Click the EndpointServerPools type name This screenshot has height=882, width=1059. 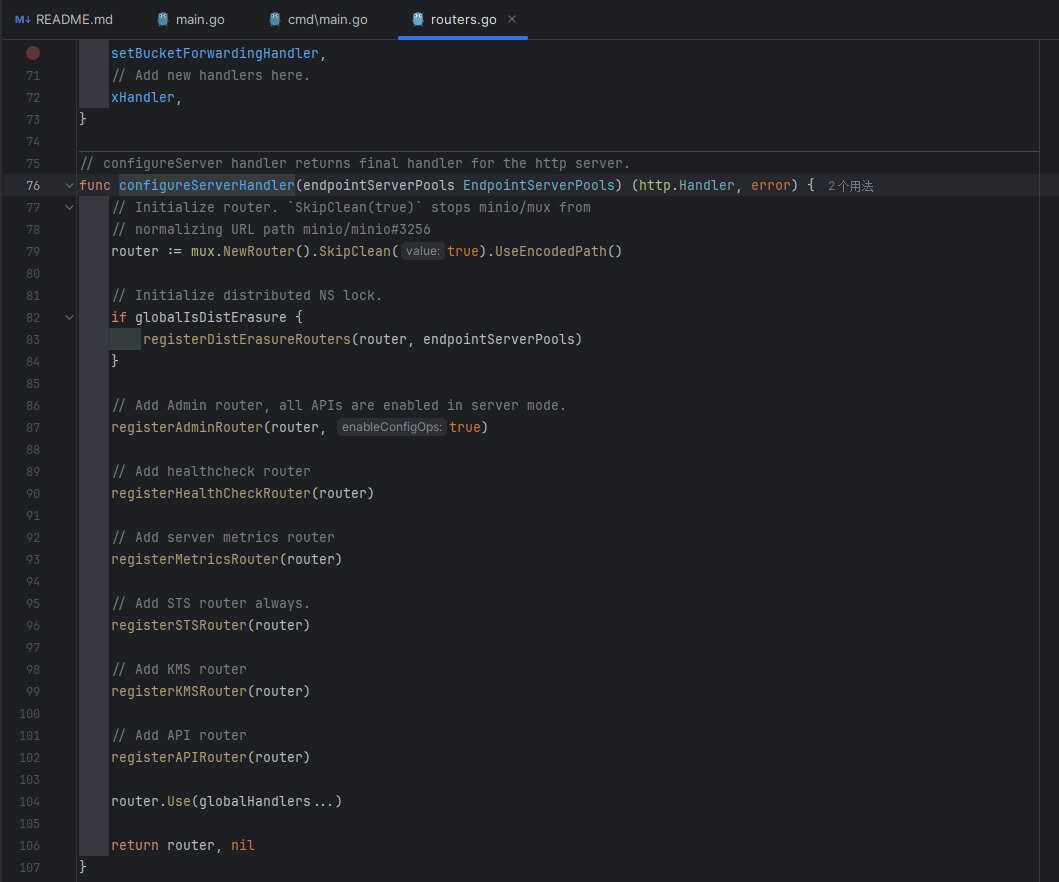click(x=538, y=185)
